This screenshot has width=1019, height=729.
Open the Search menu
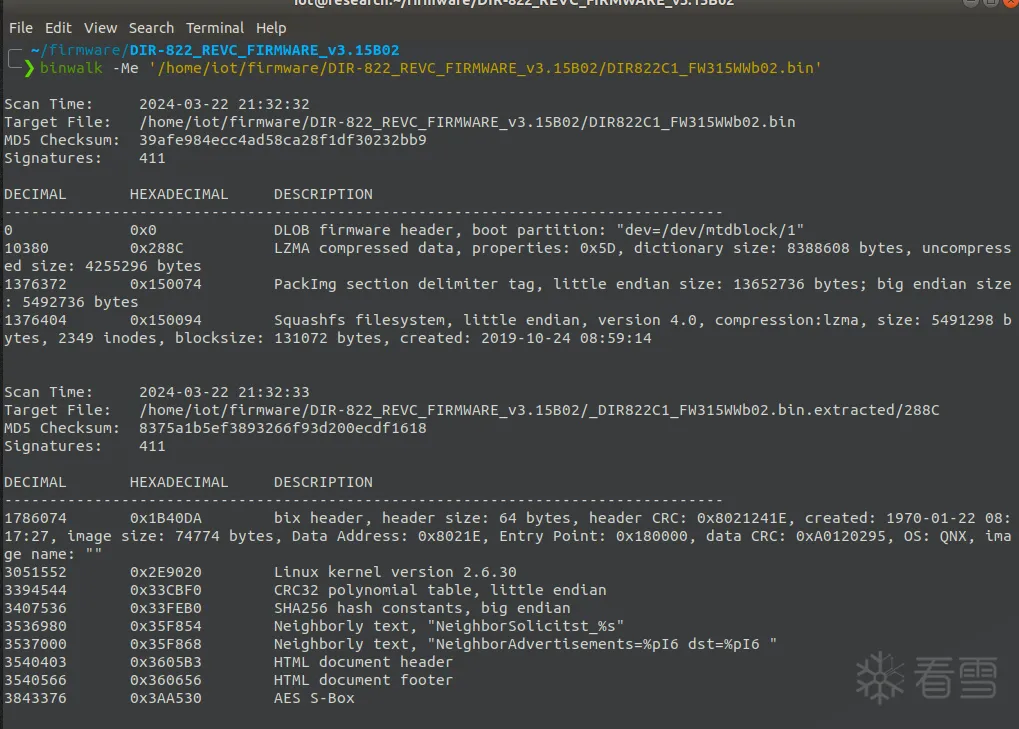pos(151,28)
